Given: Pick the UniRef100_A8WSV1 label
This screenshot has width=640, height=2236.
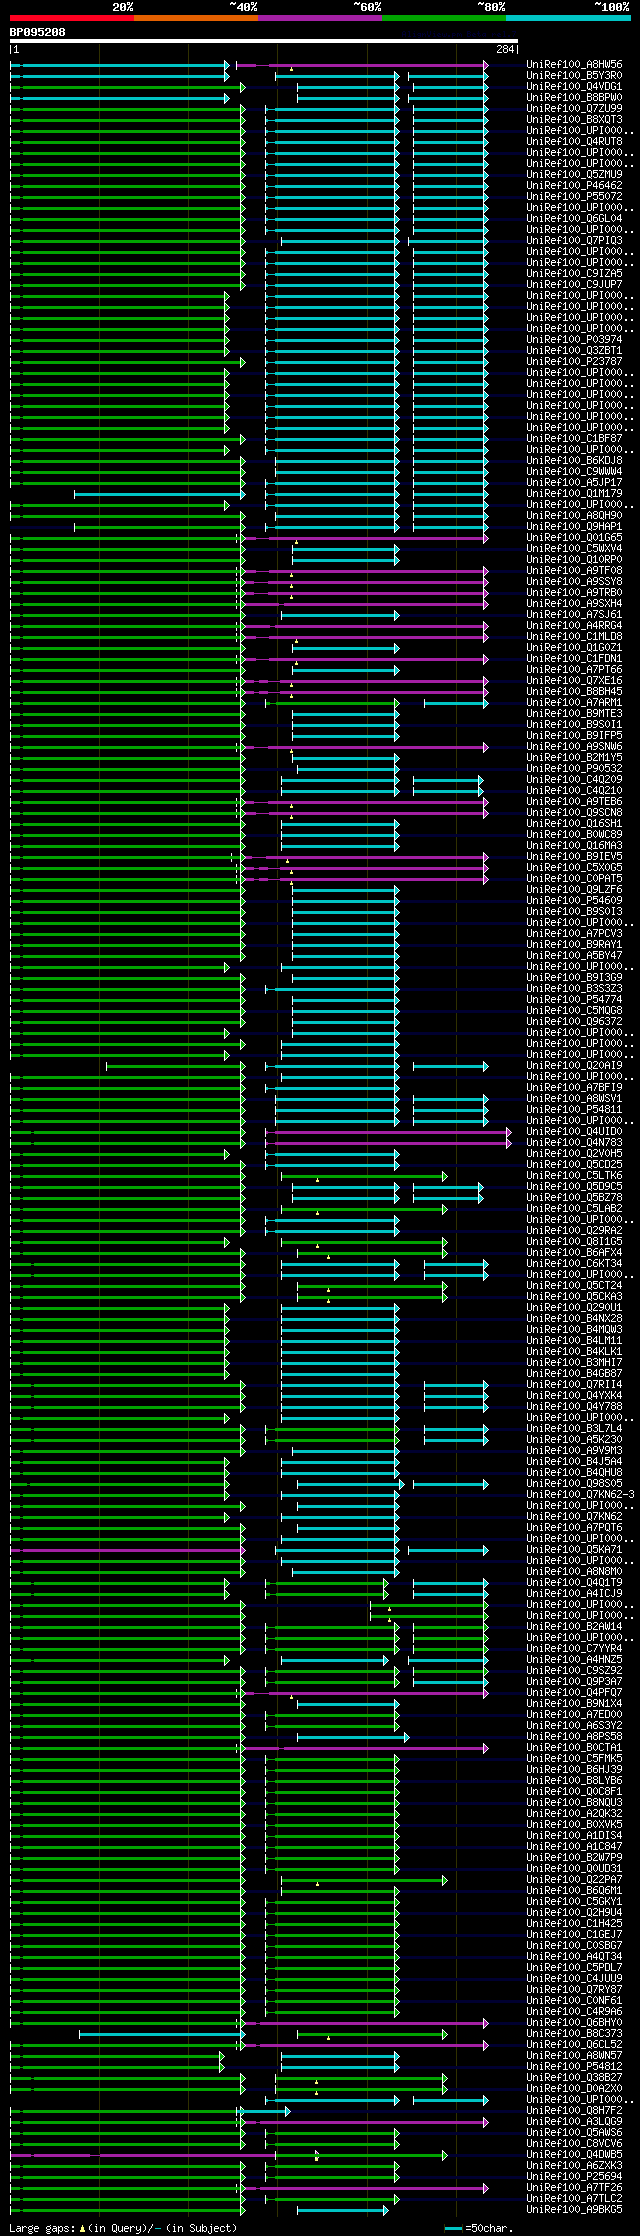Looking at the screenshot, I should coord(574,1098).
